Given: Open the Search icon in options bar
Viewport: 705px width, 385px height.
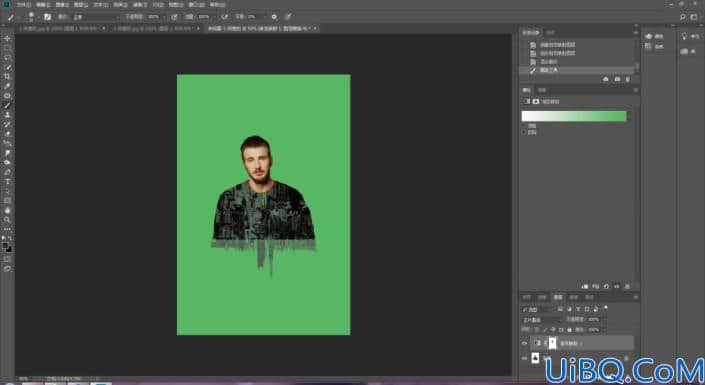Looking at the screenshot, I should [x=683, y=17].
